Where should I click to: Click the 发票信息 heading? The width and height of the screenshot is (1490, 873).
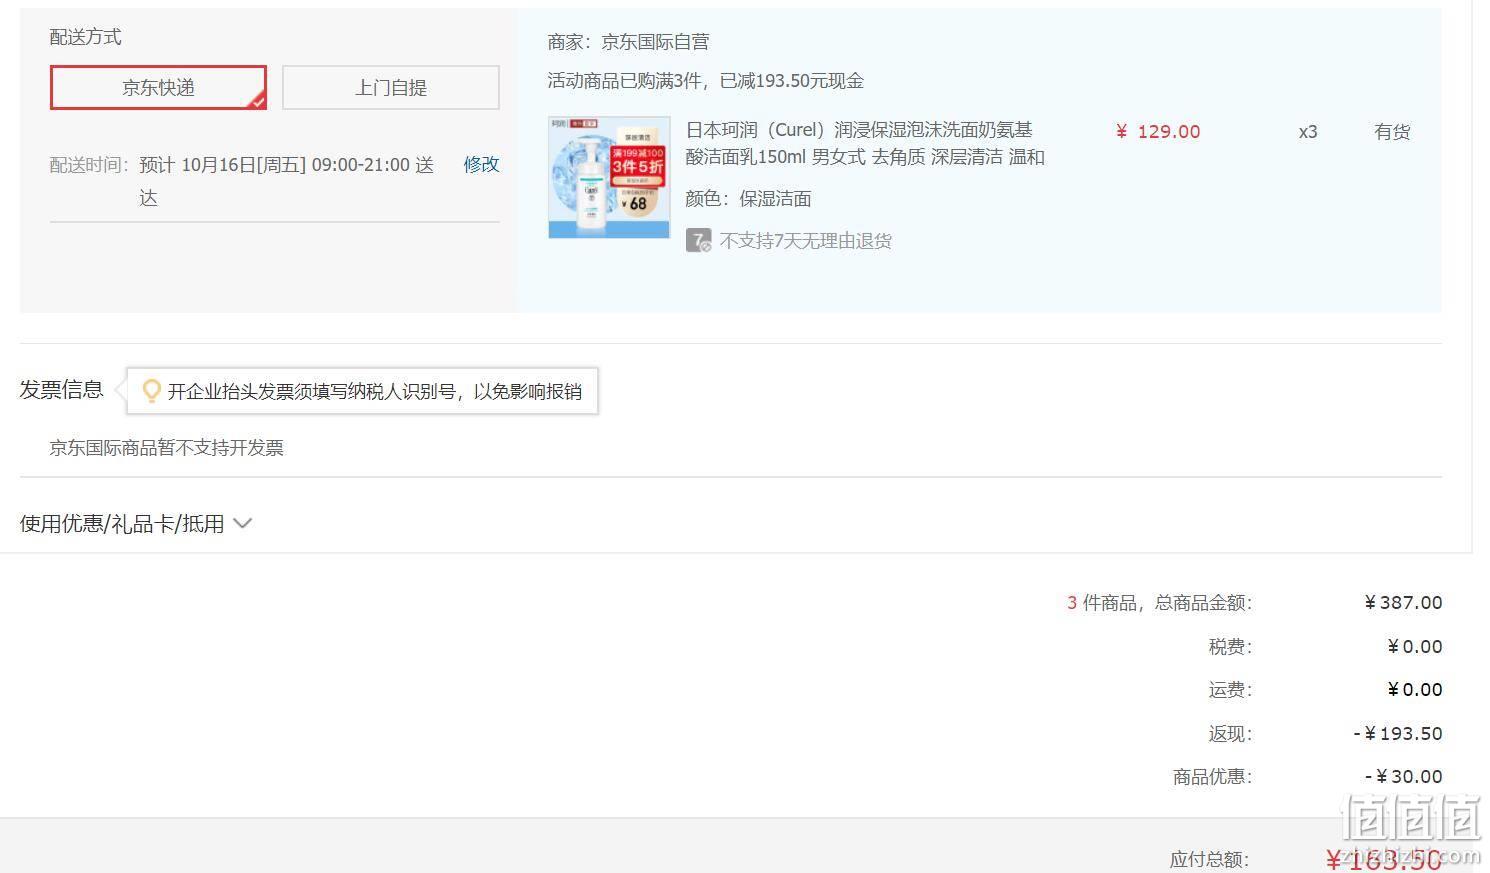click(x=62, y=390)
